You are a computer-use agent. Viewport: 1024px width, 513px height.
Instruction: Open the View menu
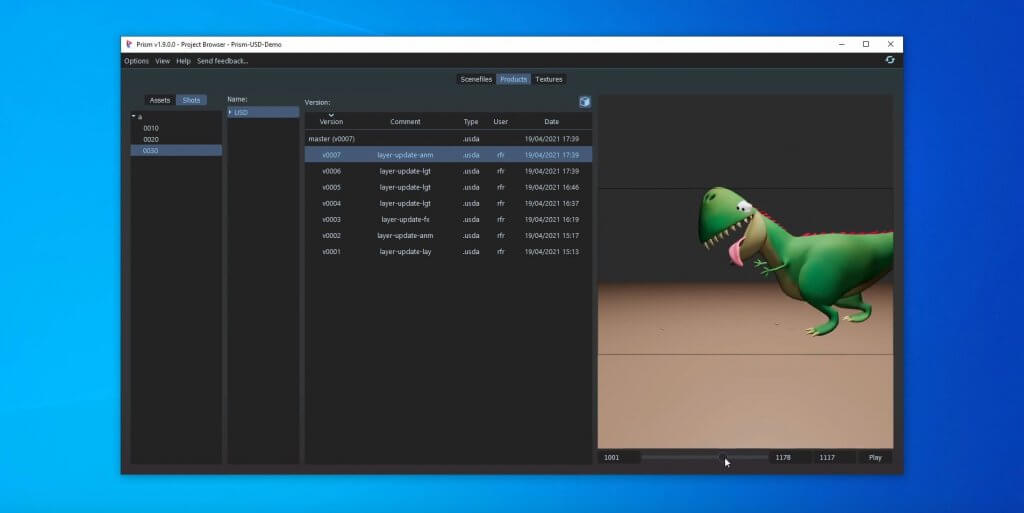click(163, 61)
